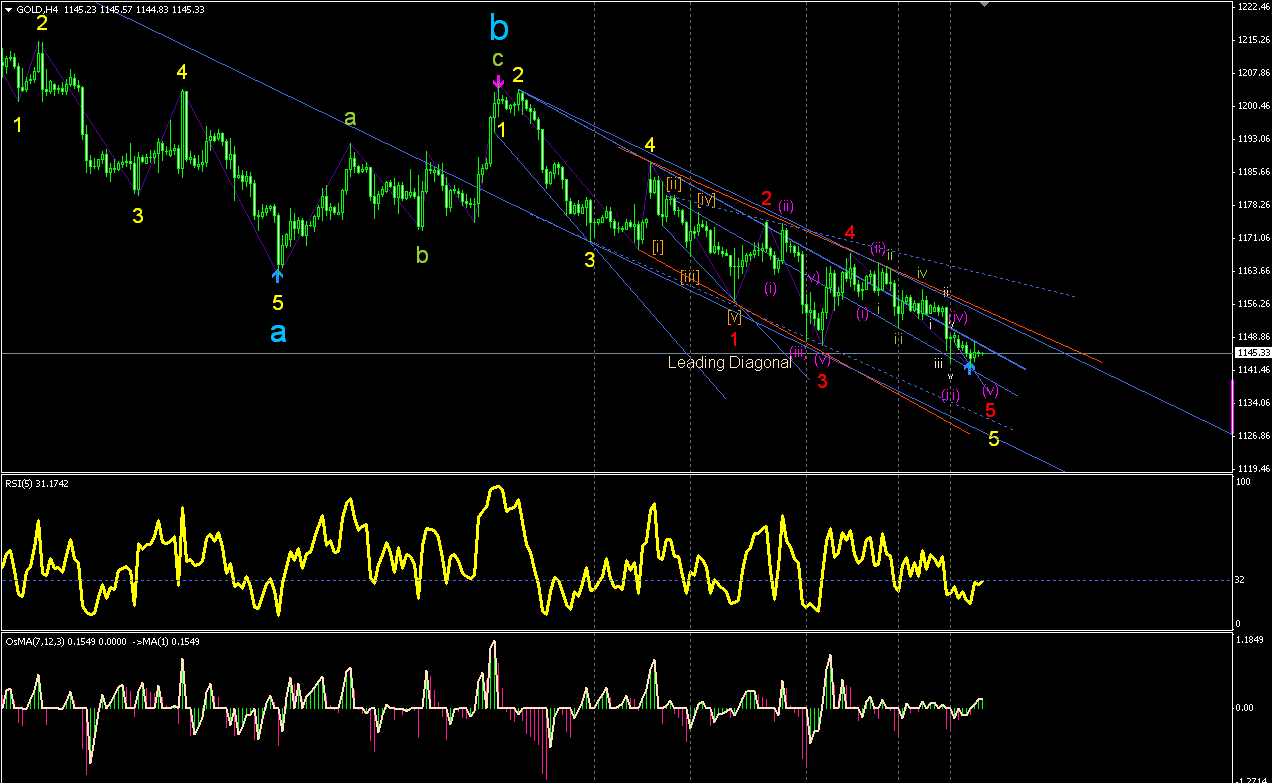Click the OsMA(7,12,3) indicator label
Screen dimensions: 1272x783
point(102,641)
